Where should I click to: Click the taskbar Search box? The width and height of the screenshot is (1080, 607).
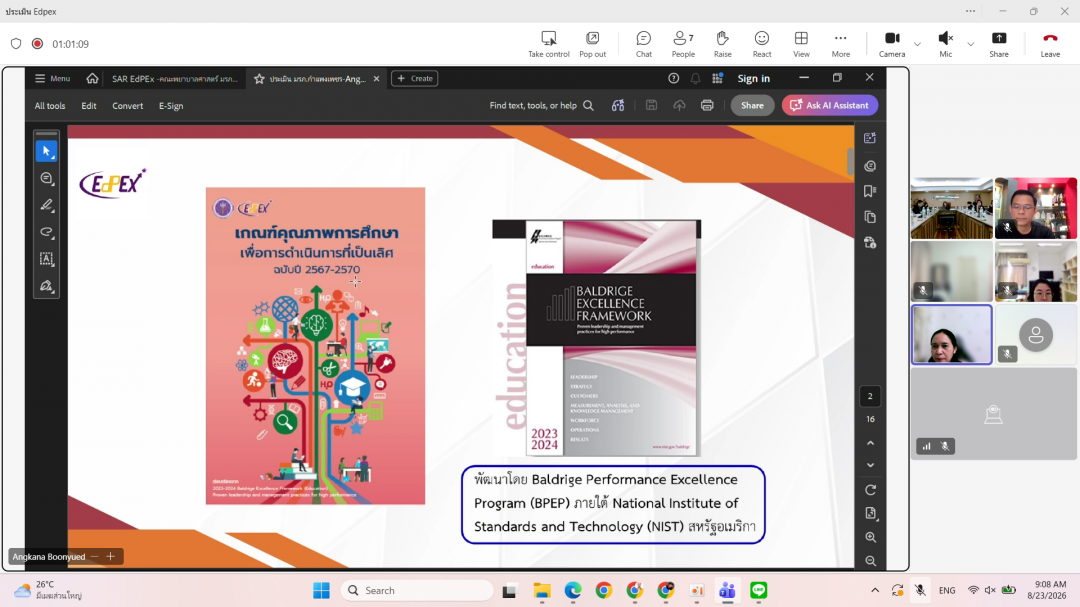[417, 590]
